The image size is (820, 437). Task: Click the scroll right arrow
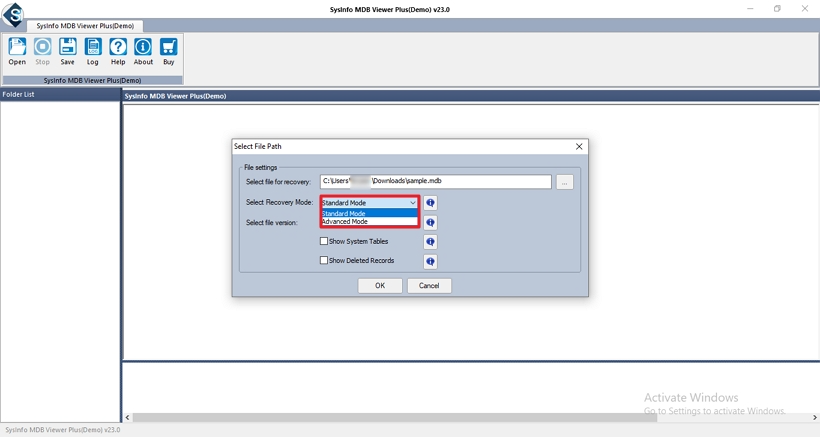point(815,417)
